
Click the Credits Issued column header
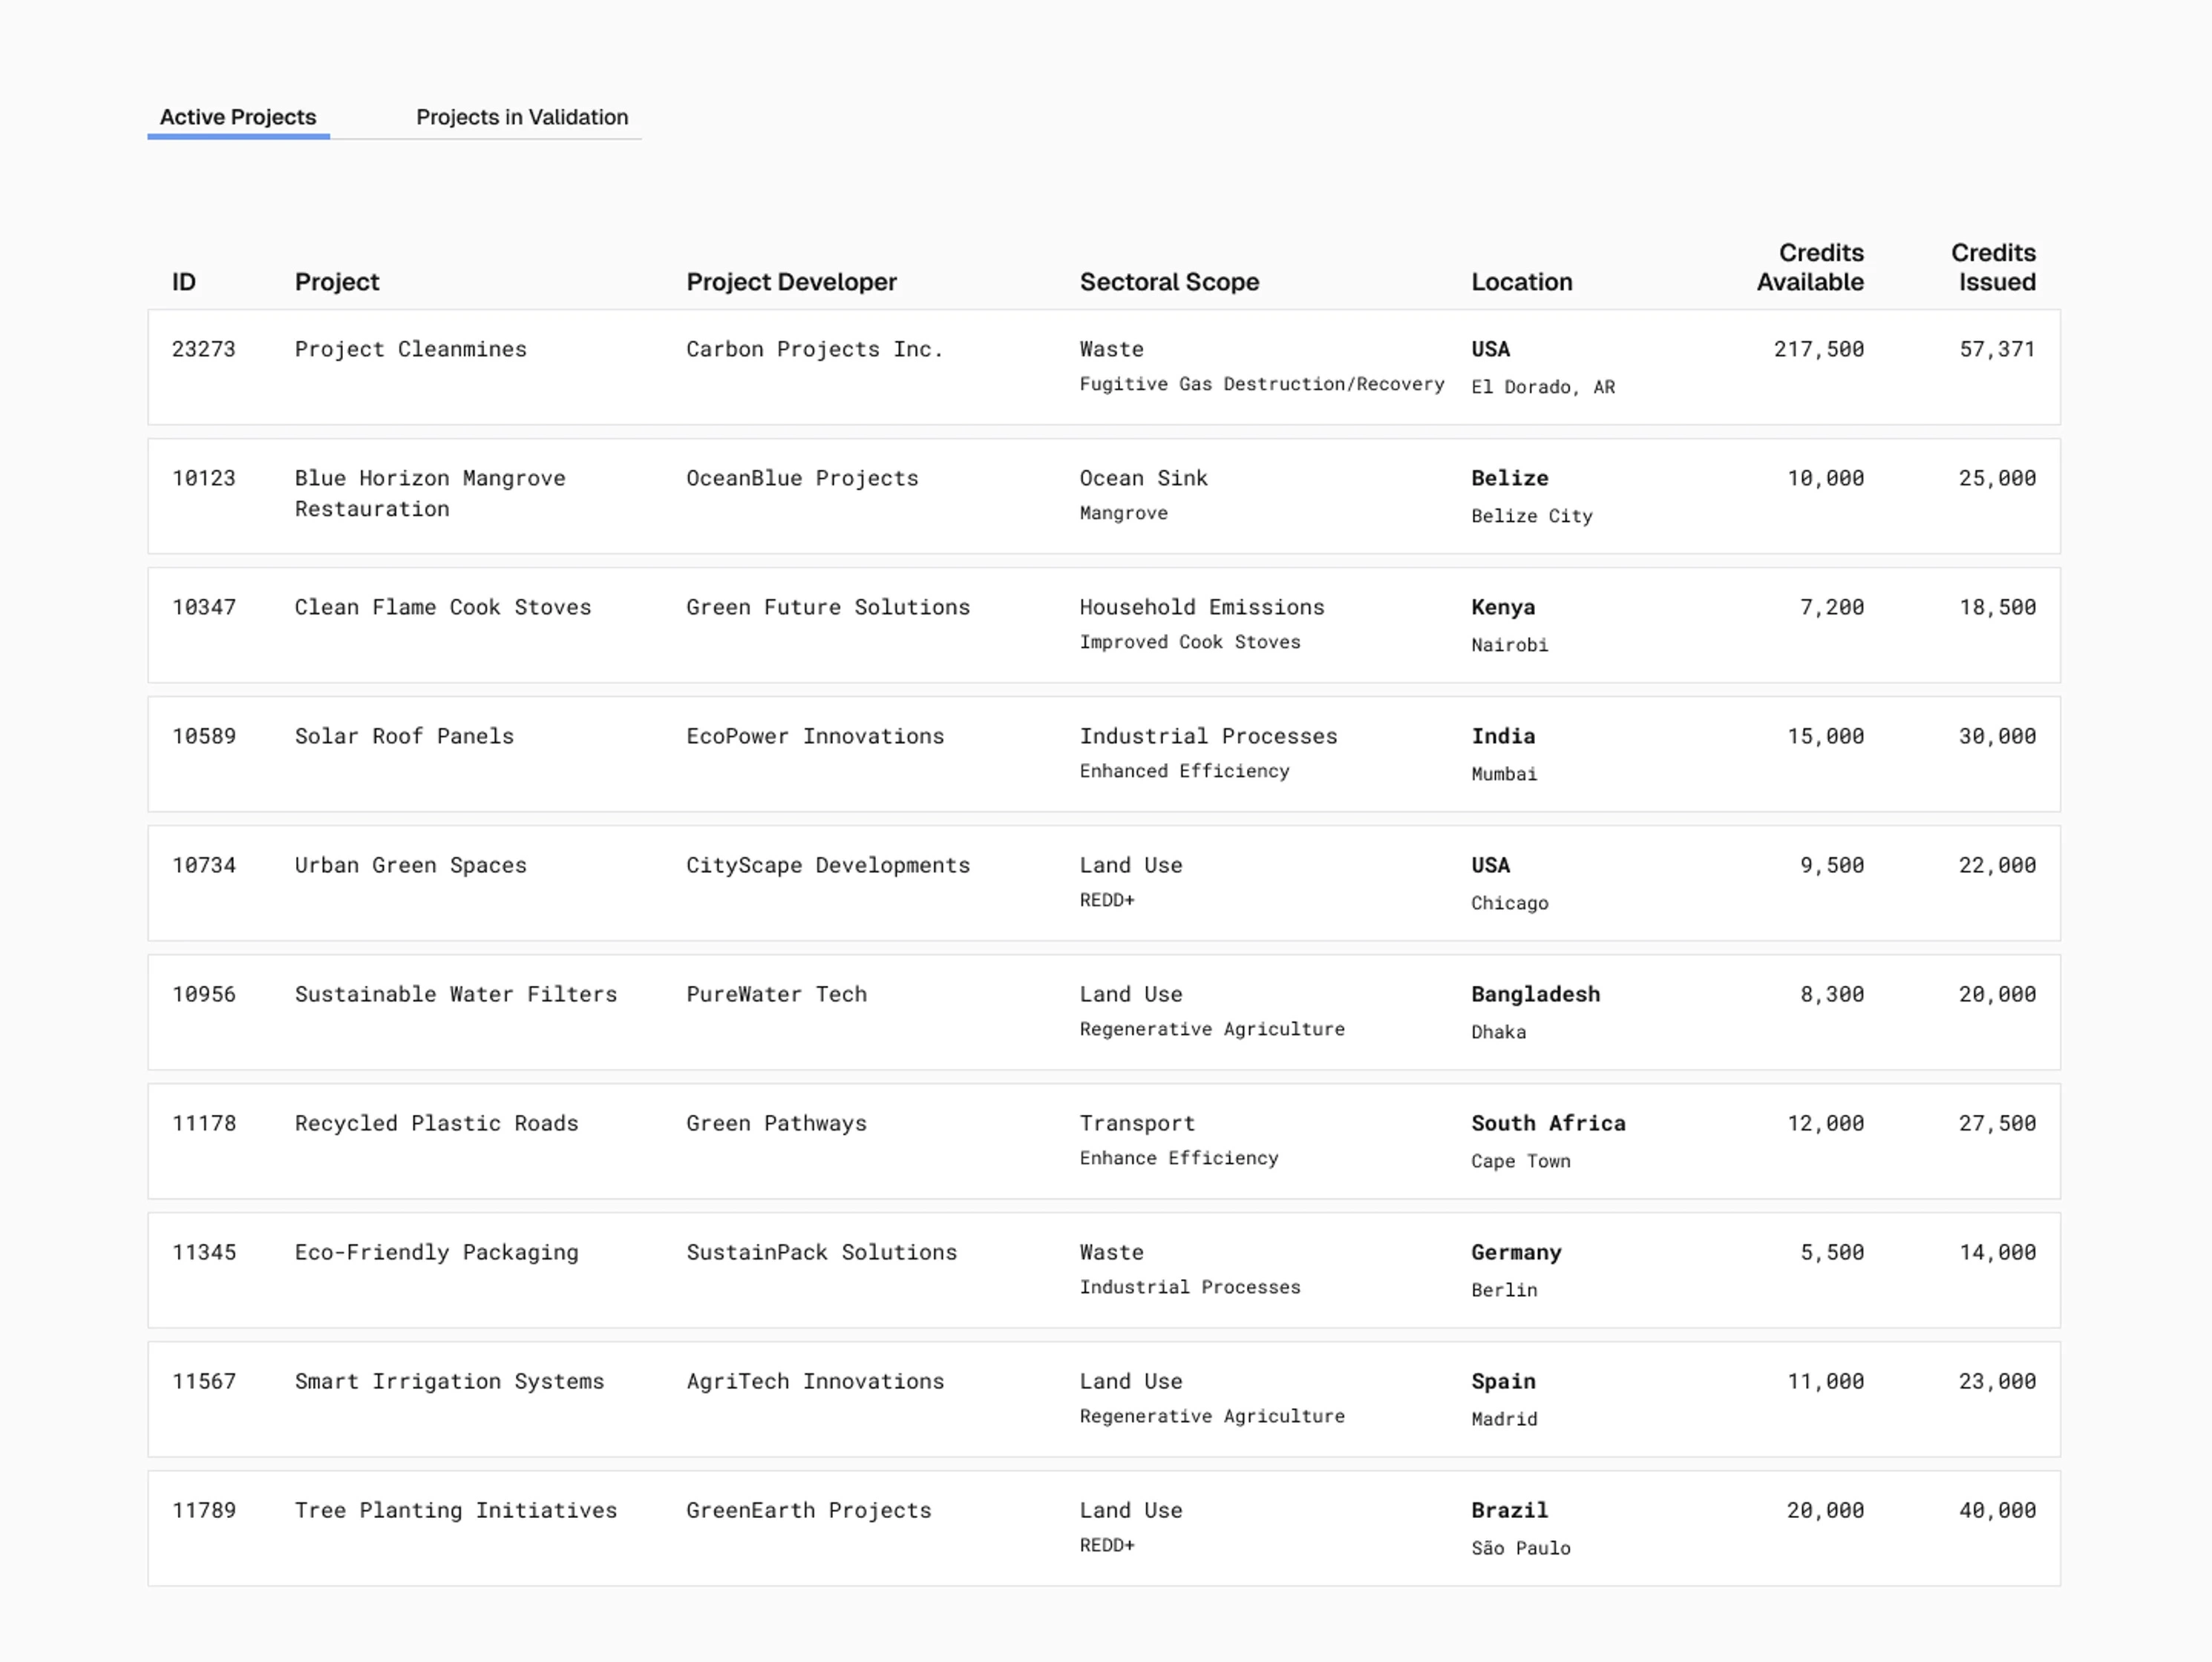[x=1992, y=267]
